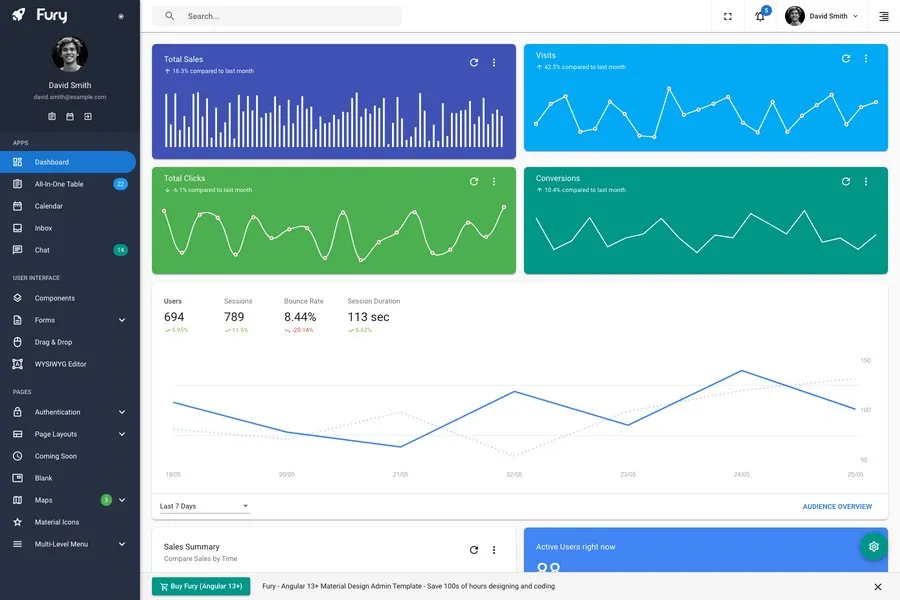Open the notifications bell

point(760,16)
